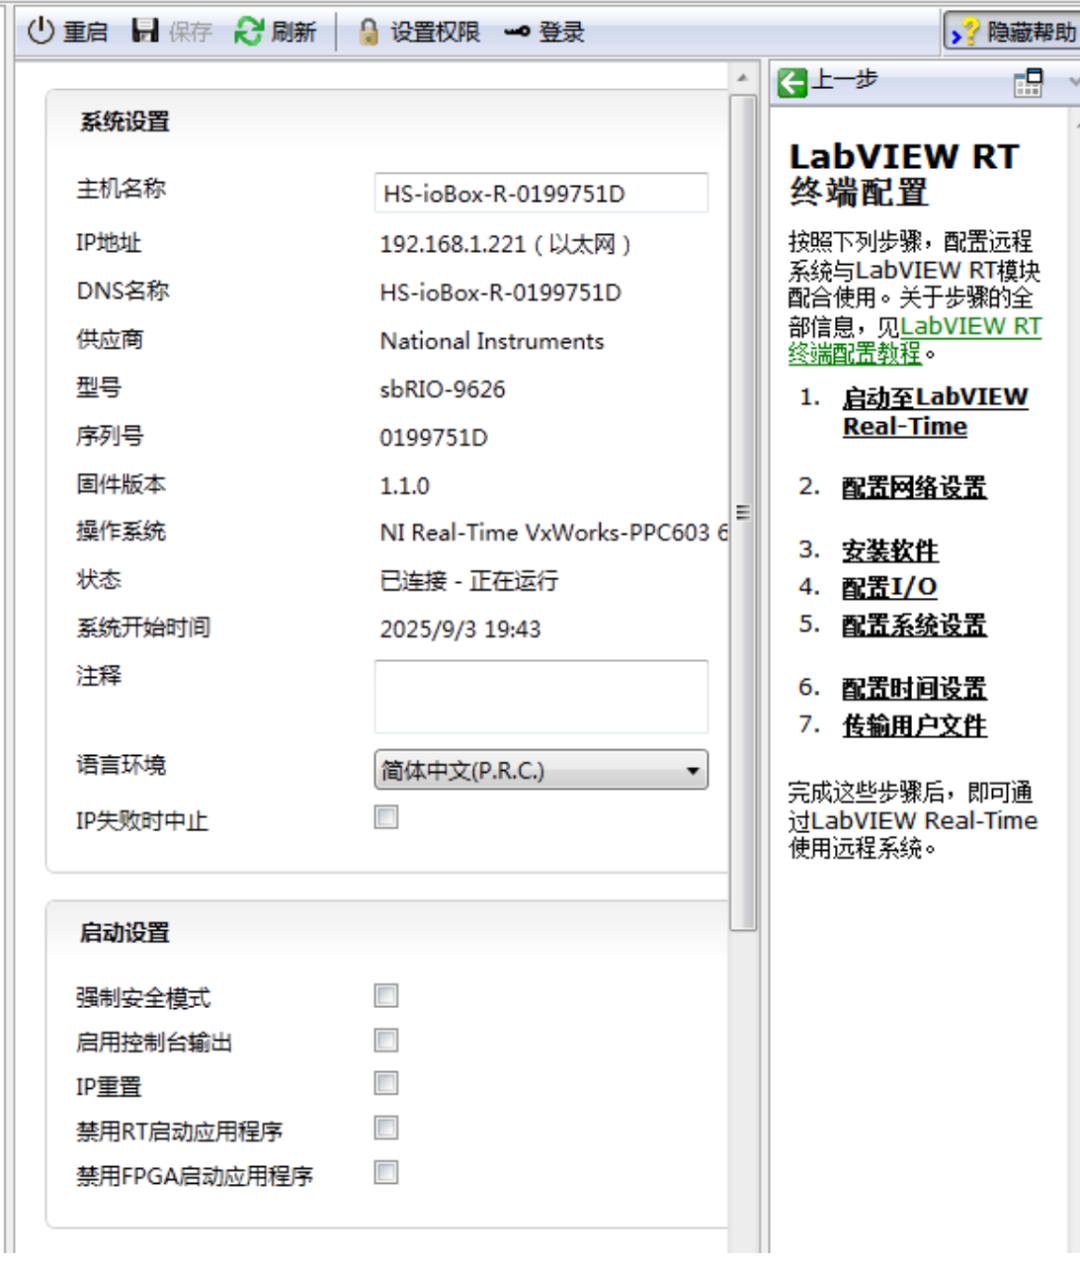Open the 传输用户文件 help link
Screen dimensions: 1080x1261
click(914, 725)
